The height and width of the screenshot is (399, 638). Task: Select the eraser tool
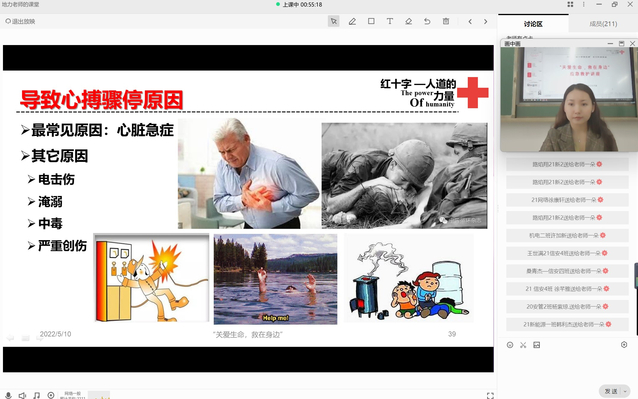(x=409, y=21)
